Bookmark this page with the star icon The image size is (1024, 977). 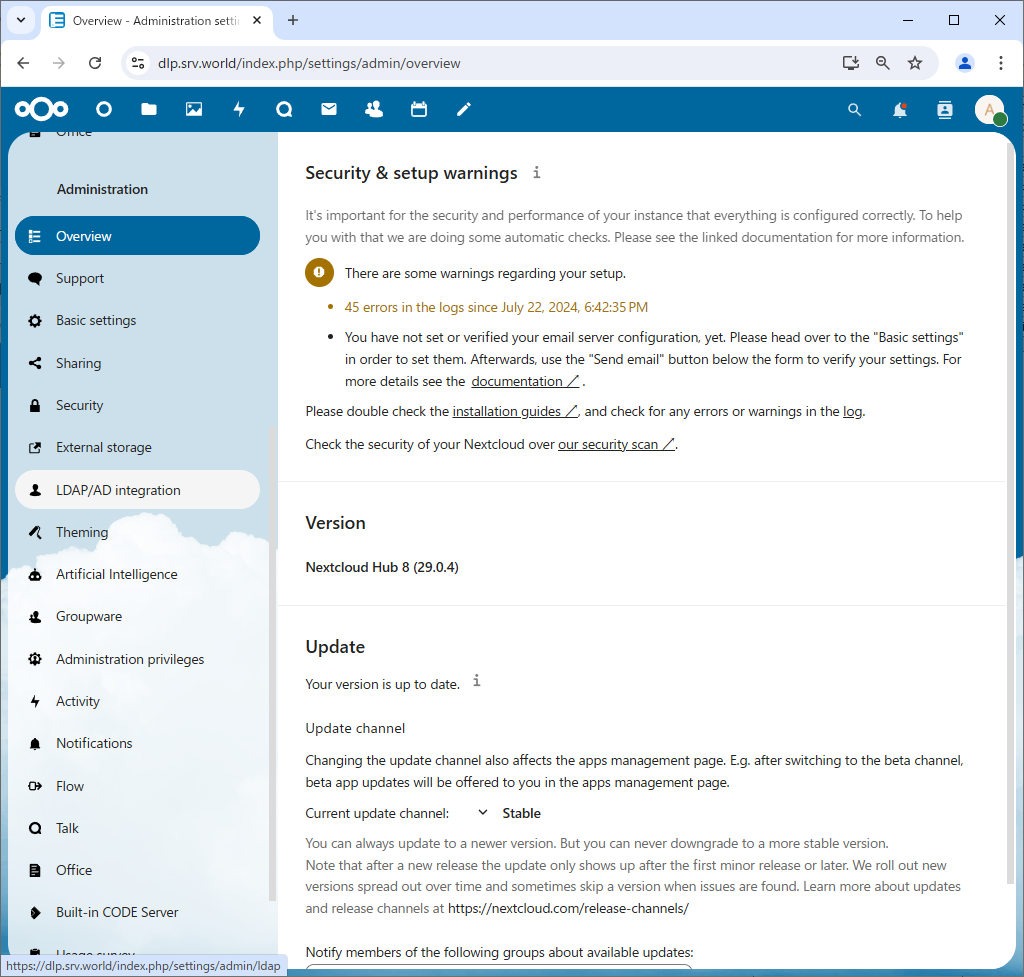(915, 63)
